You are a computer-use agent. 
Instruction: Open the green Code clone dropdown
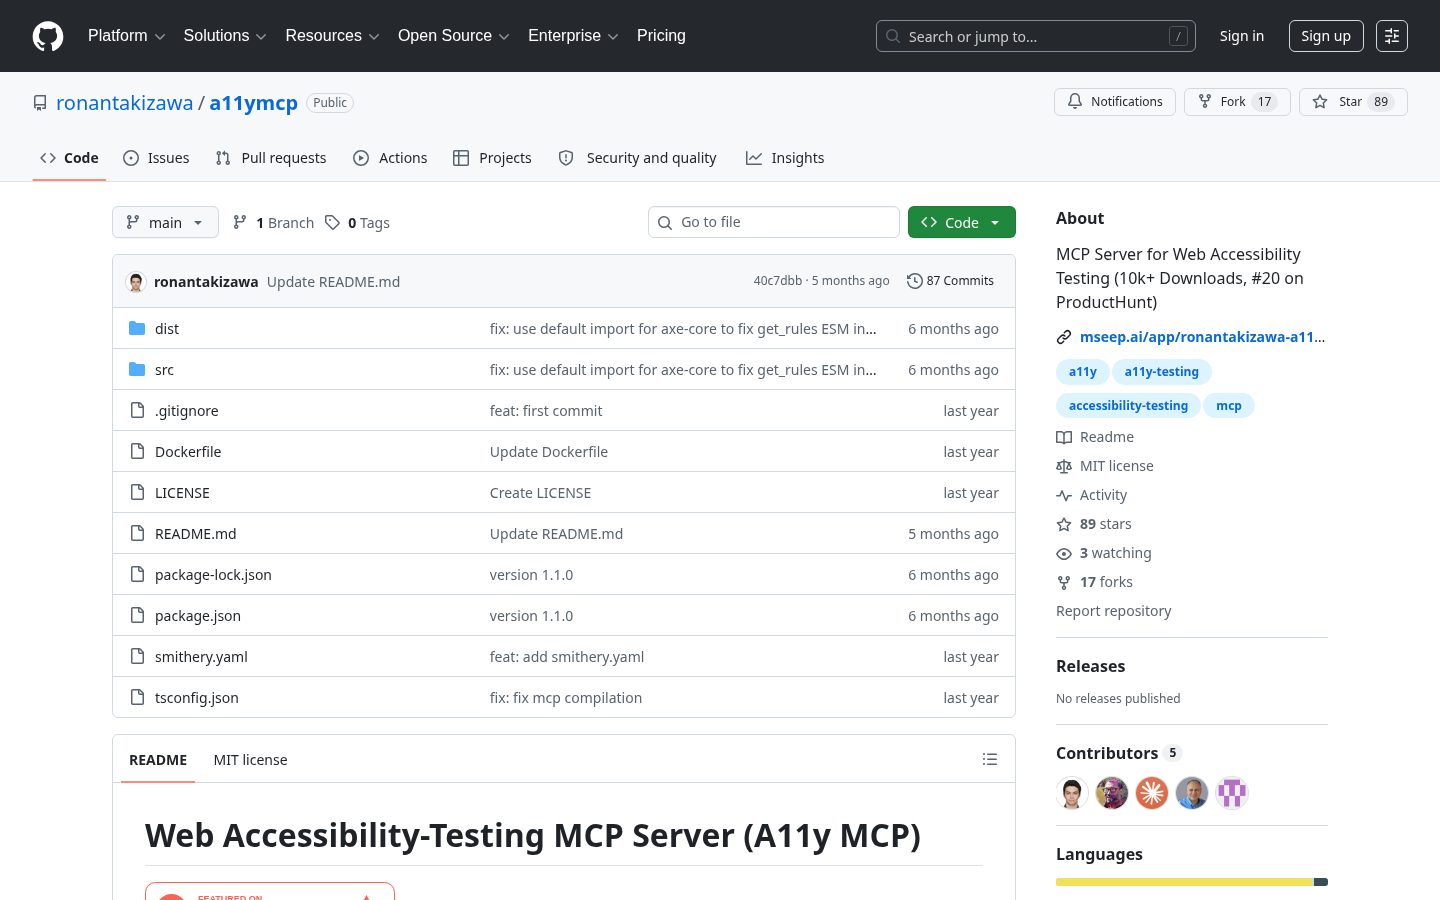962,222
